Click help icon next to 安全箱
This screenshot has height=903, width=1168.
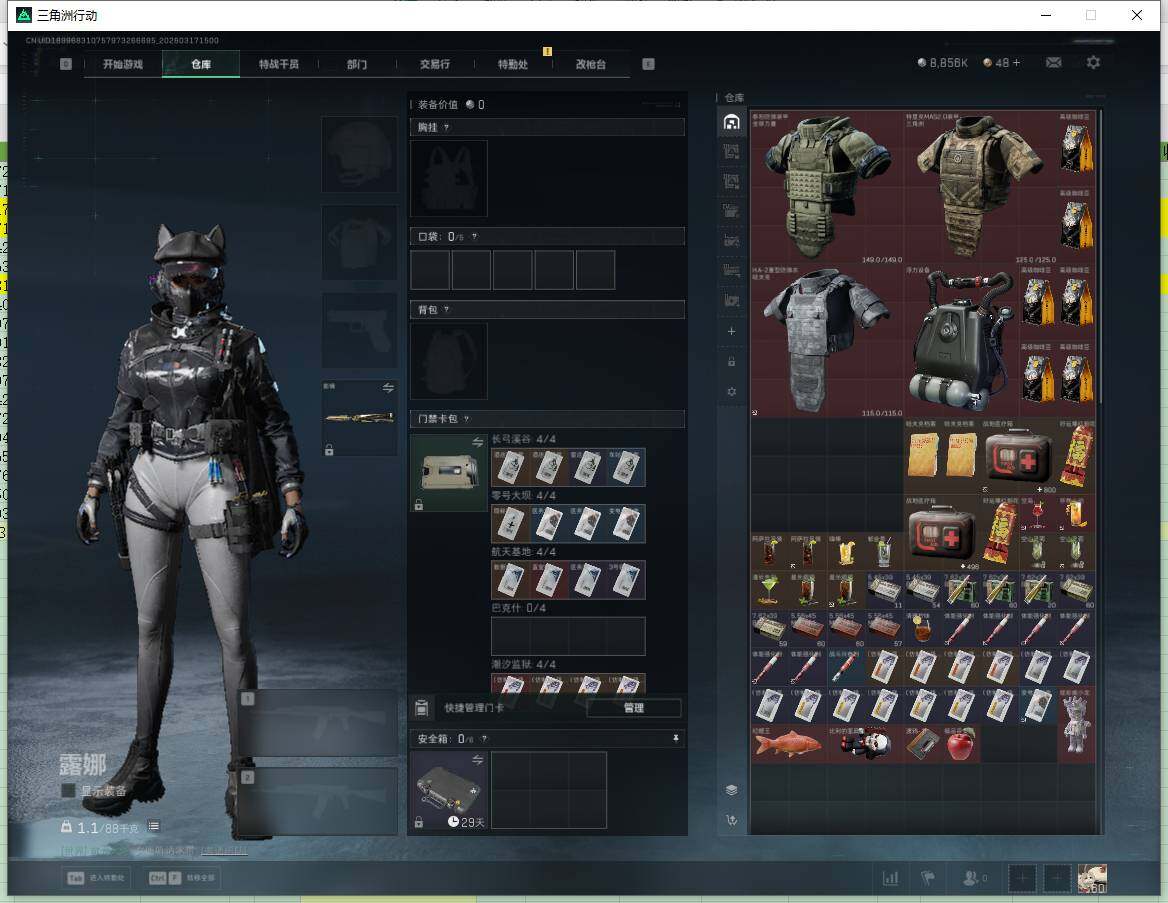point(484,738)
